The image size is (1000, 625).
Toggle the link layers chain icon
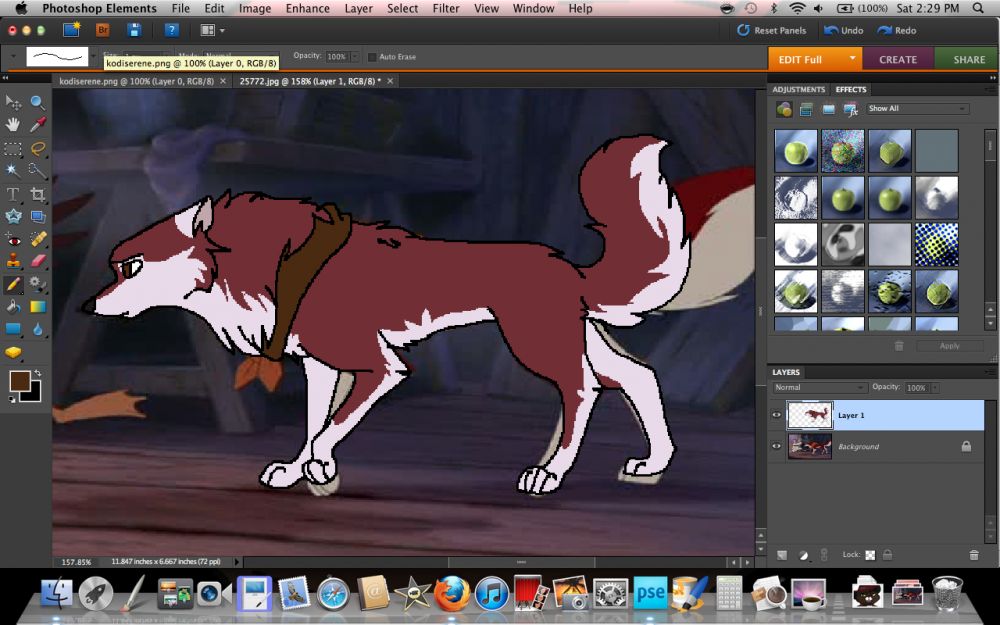click(824, 555)
